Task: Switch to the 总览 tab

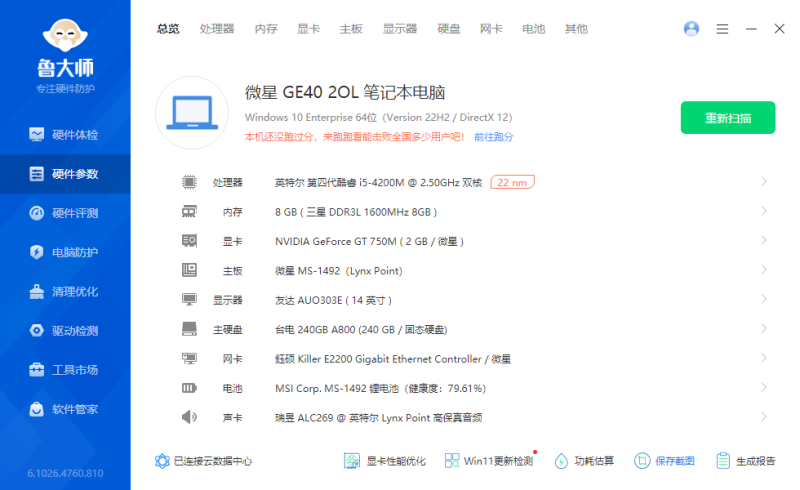Action: [x=168, y=29]
